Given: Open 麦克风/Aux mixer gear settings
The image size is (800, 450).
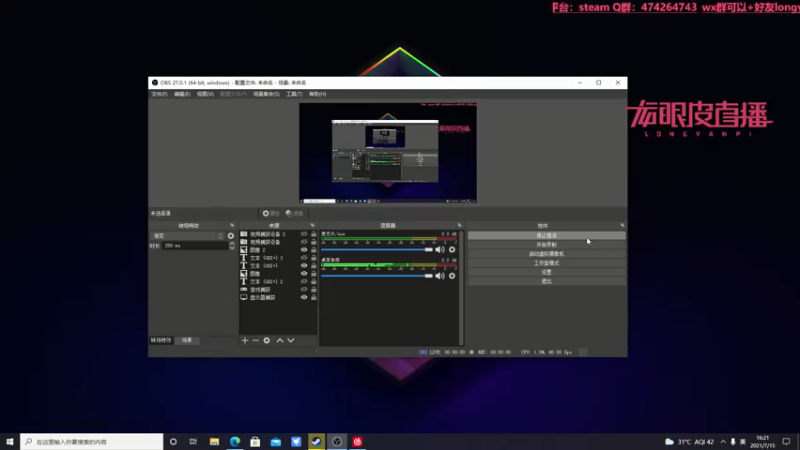Looking at the screenshot, I should [452, 249].
